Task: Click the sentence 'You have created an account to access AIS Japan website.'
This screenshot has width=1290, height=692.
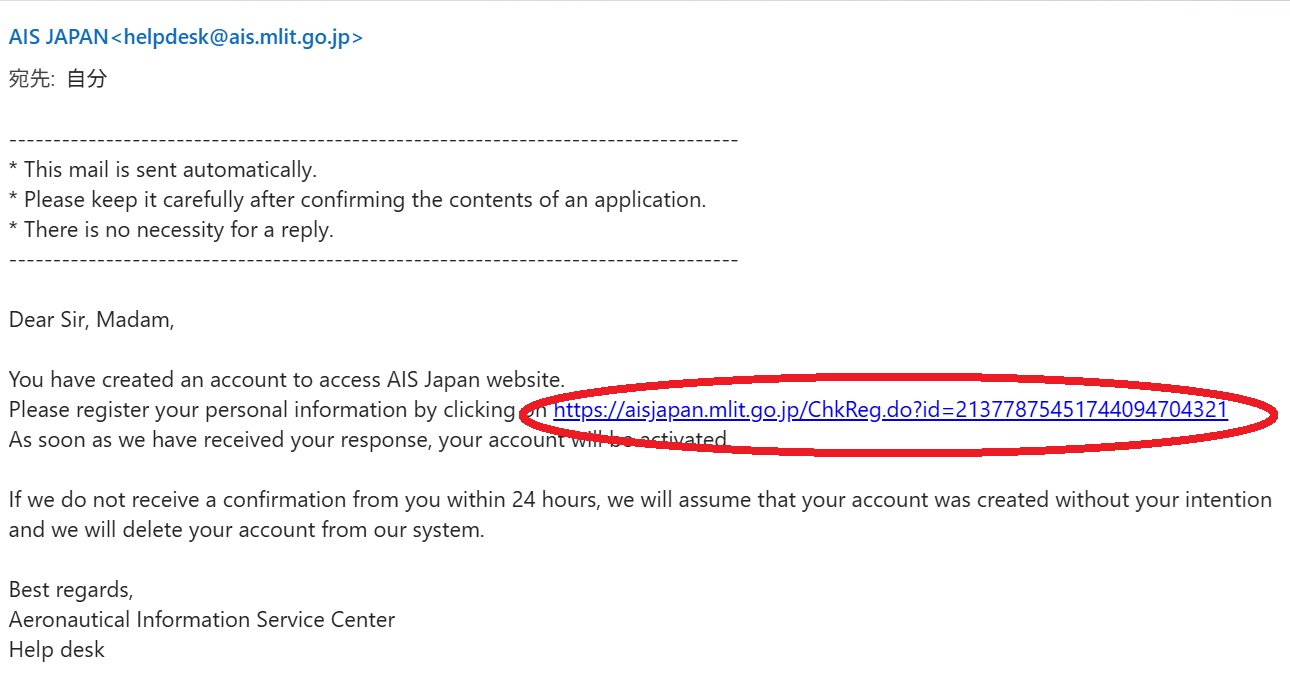Action: (287, 380)
